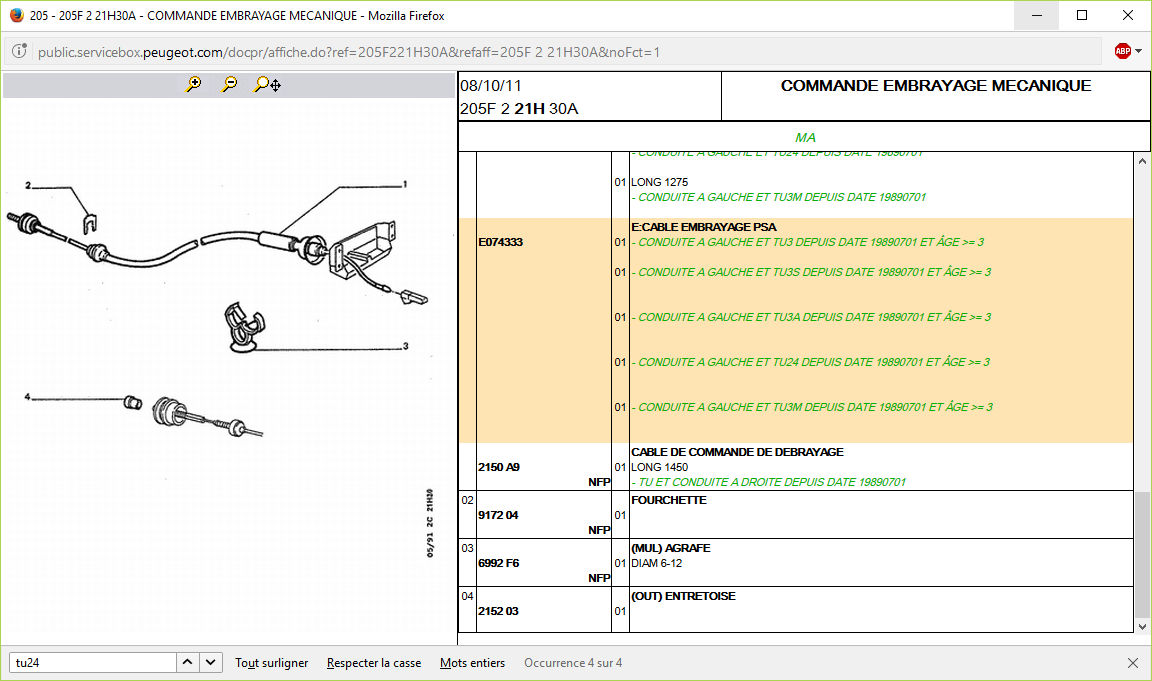Go to next find occurrence
The height and width of the screenshot is (681, 1152).
pos(211,663)
